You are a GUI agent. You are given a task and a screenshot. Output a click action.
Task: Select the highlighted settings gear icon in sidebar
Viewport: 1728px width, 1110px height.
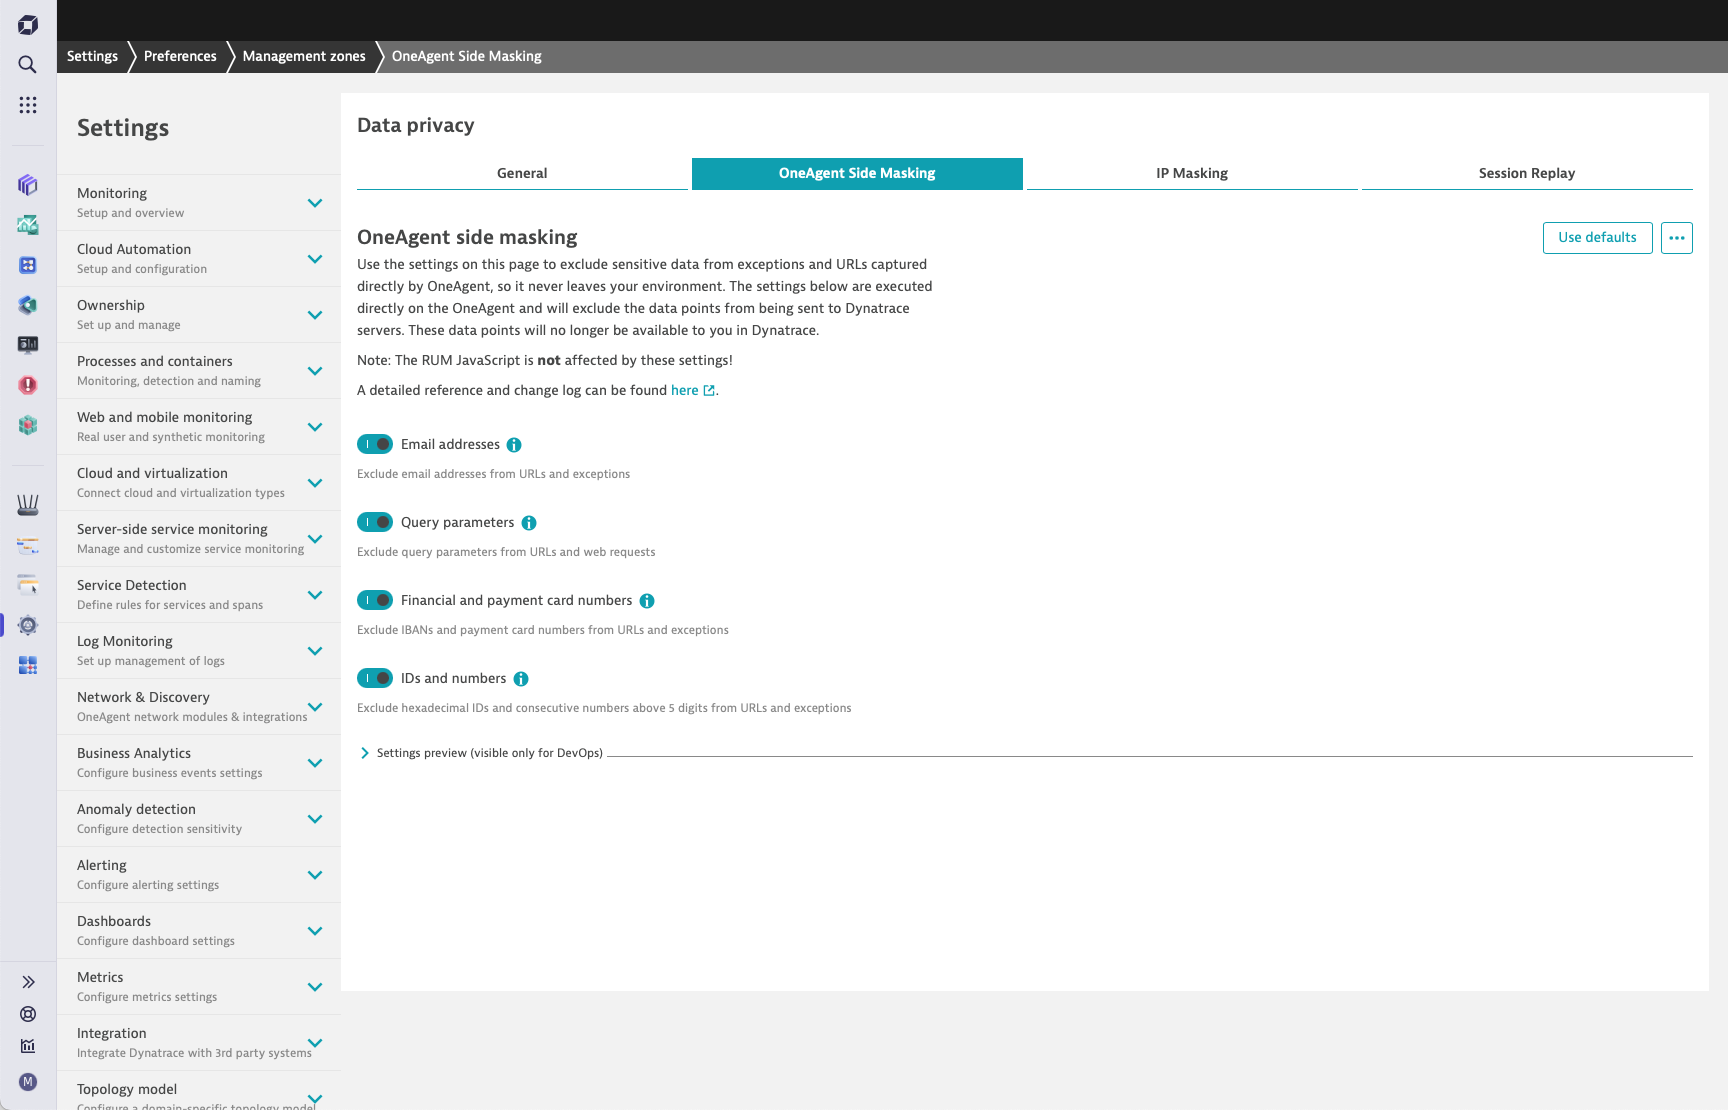pyautogui.click(x=27, y=624)
